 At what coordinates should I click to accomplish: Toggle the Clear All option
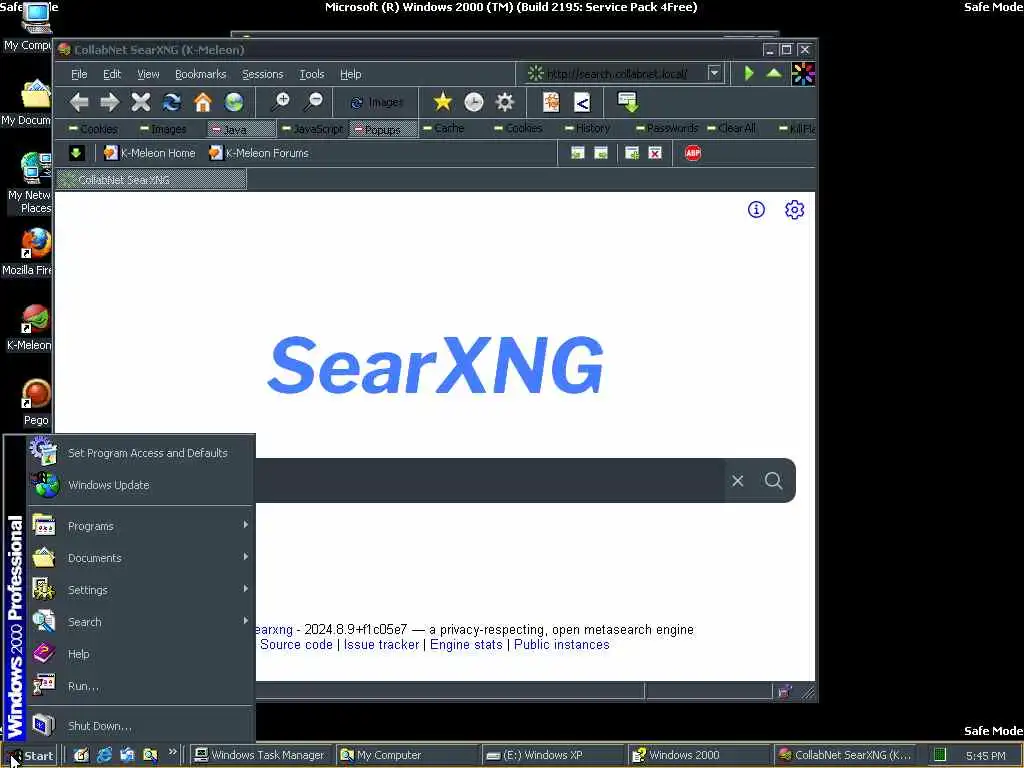click(731, 128)
